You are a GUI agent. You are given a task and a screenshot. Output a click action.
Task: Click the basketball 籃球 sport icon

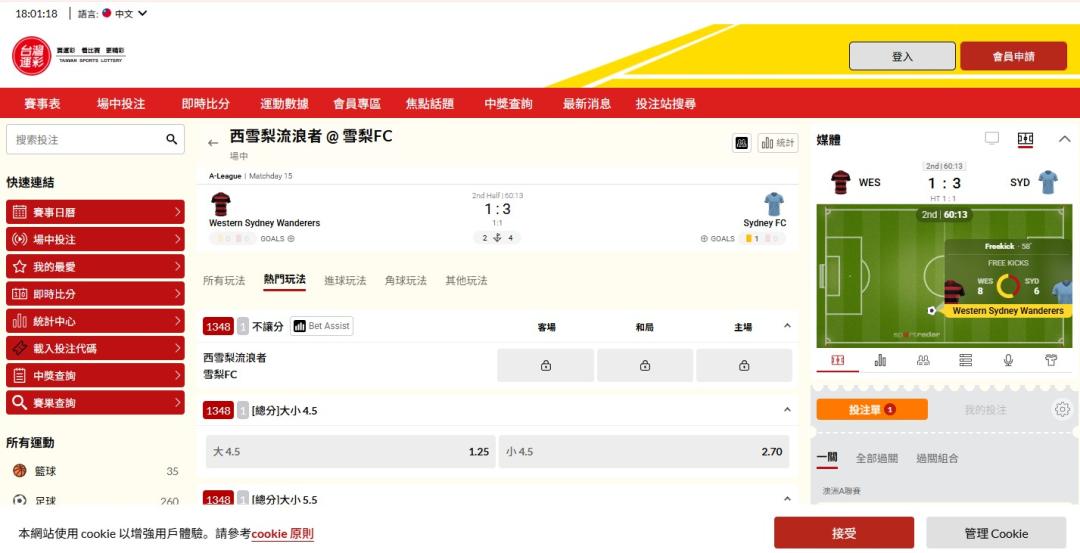click(x=20, y=471)
